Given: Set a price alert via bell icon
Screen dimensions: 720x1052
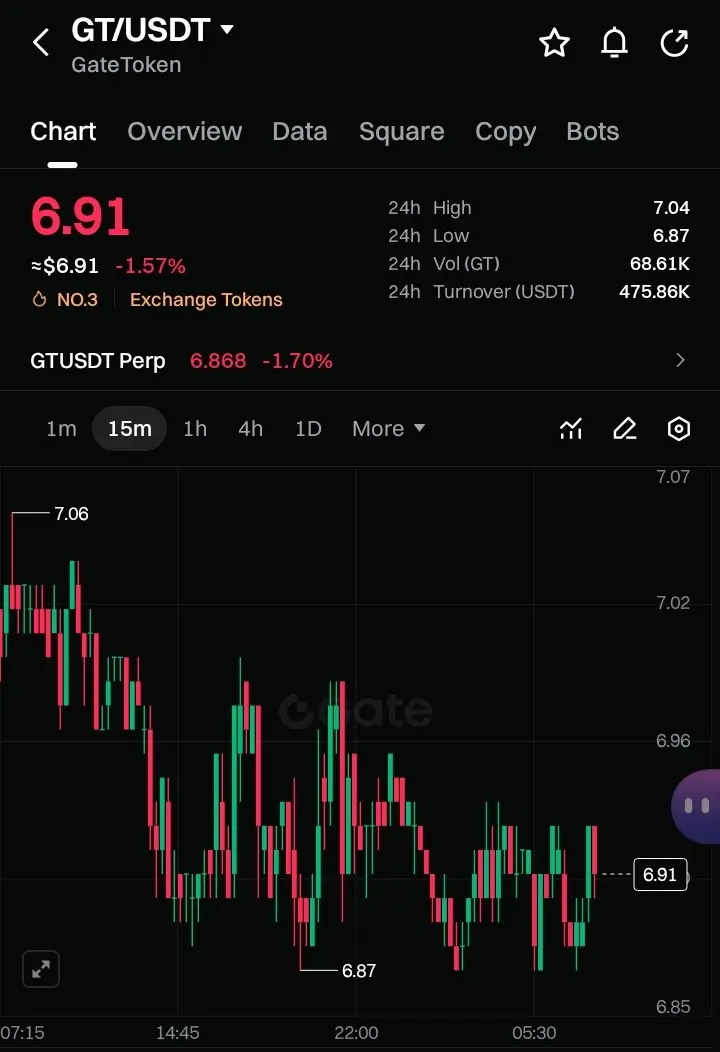Looking at the screenshot, I should click(x=614, y=43).
